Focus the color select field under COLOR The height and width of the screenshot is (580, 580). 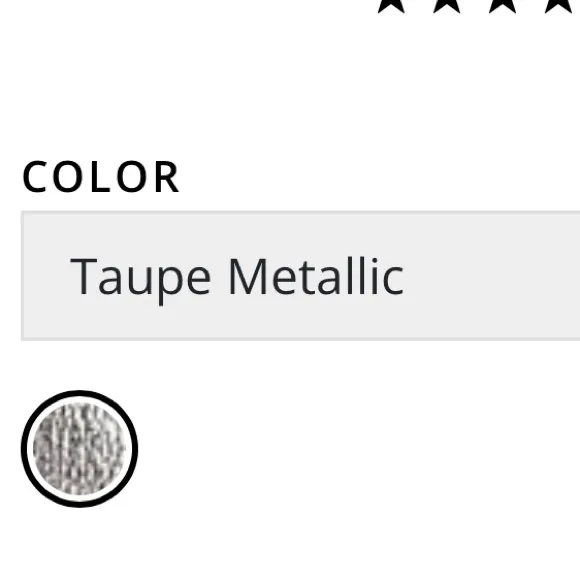coord(300,276)
